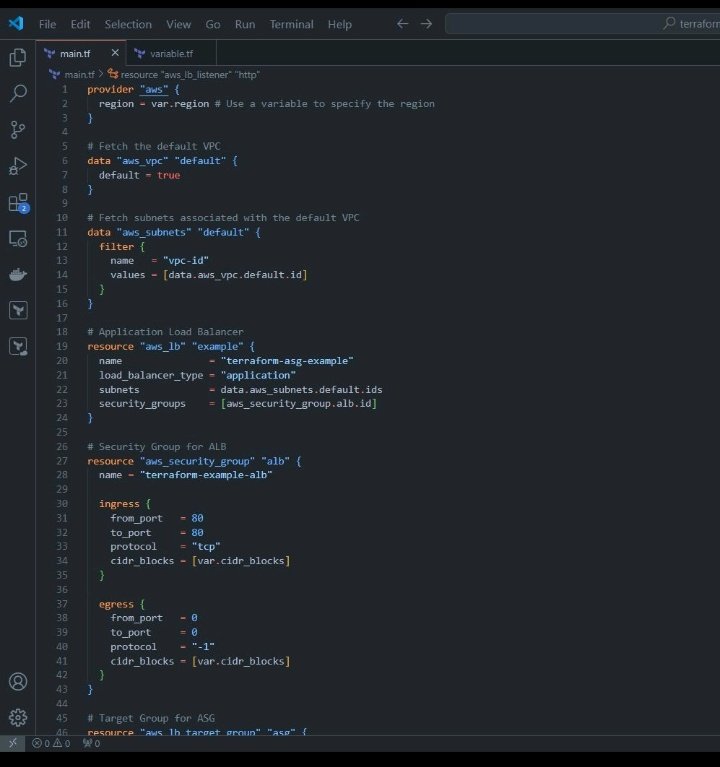The width and height of the screenshot is (720, 767).
Task: Click "vpc-id" string on line 13
Action: coord(186,261)
